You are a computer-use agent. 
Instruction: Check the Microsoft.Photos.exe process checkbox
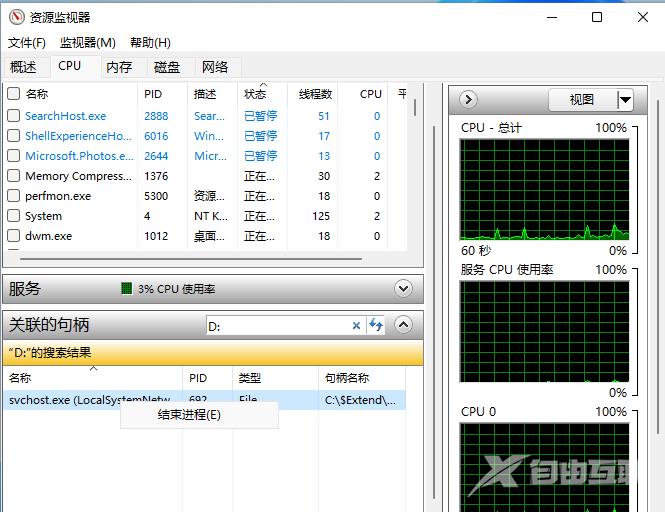point(14,156)
